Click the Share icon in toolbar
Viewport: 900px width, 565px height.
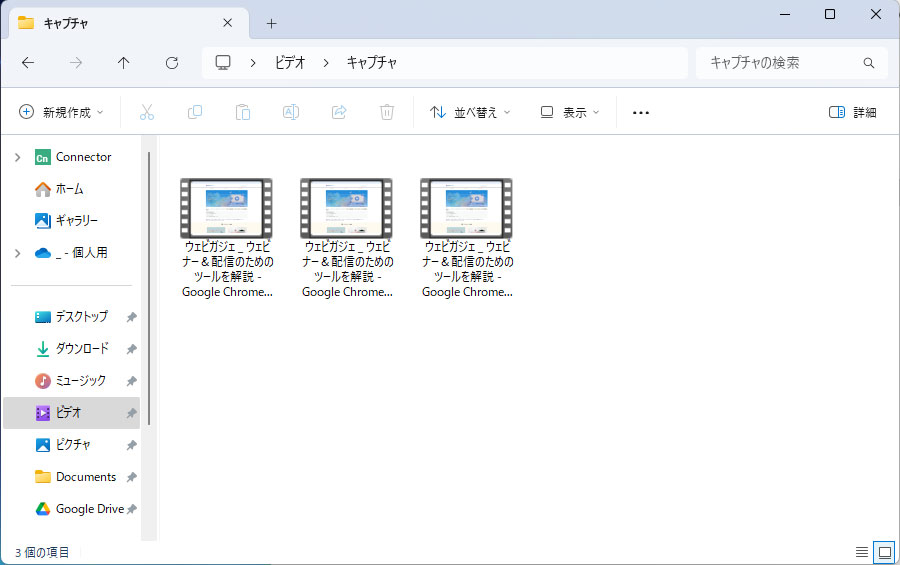(339, 112)
